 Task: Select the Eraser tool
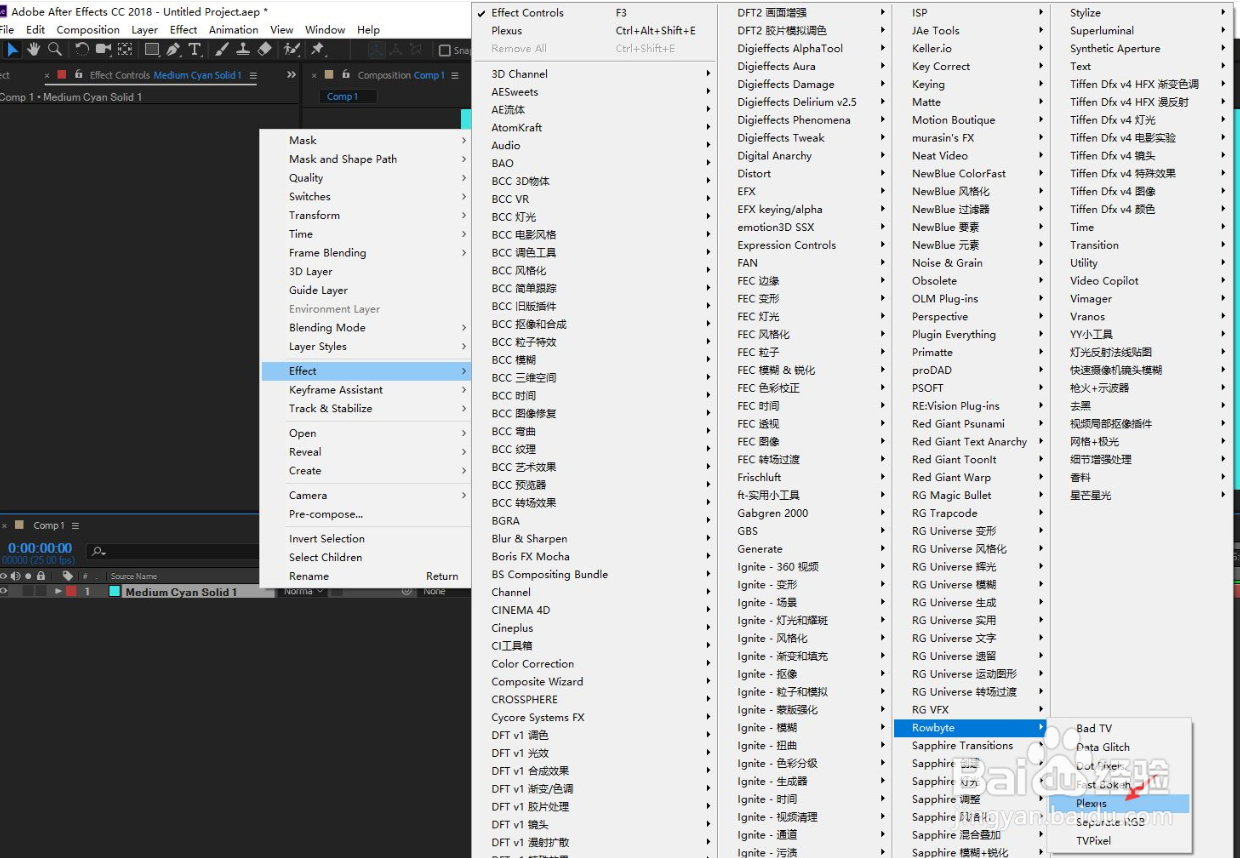(265, 49)
